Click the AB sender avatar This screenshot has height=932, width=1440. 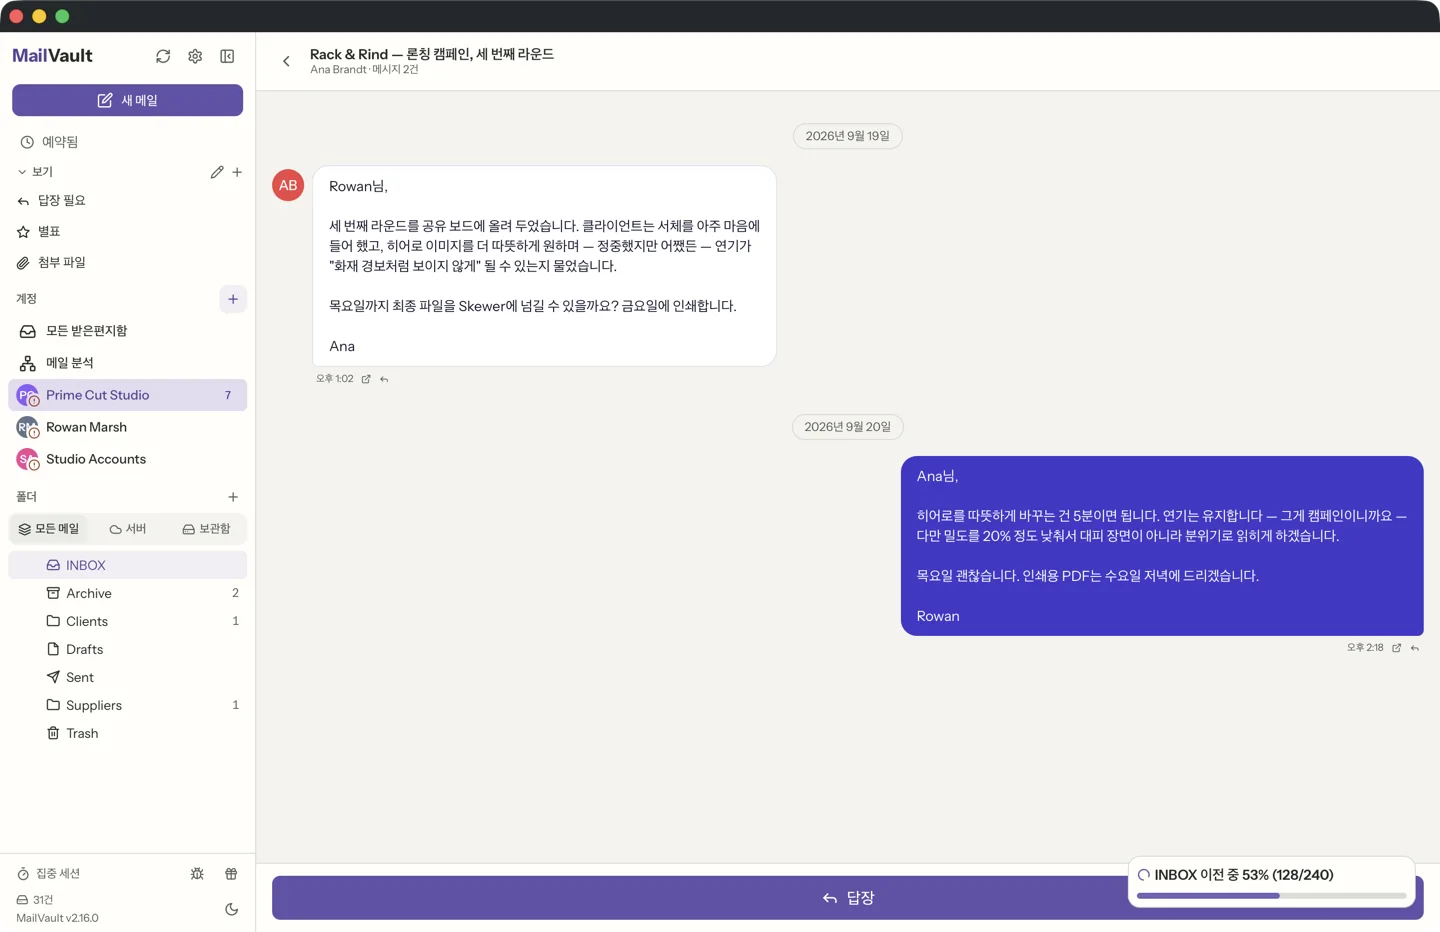pos(288,185)
